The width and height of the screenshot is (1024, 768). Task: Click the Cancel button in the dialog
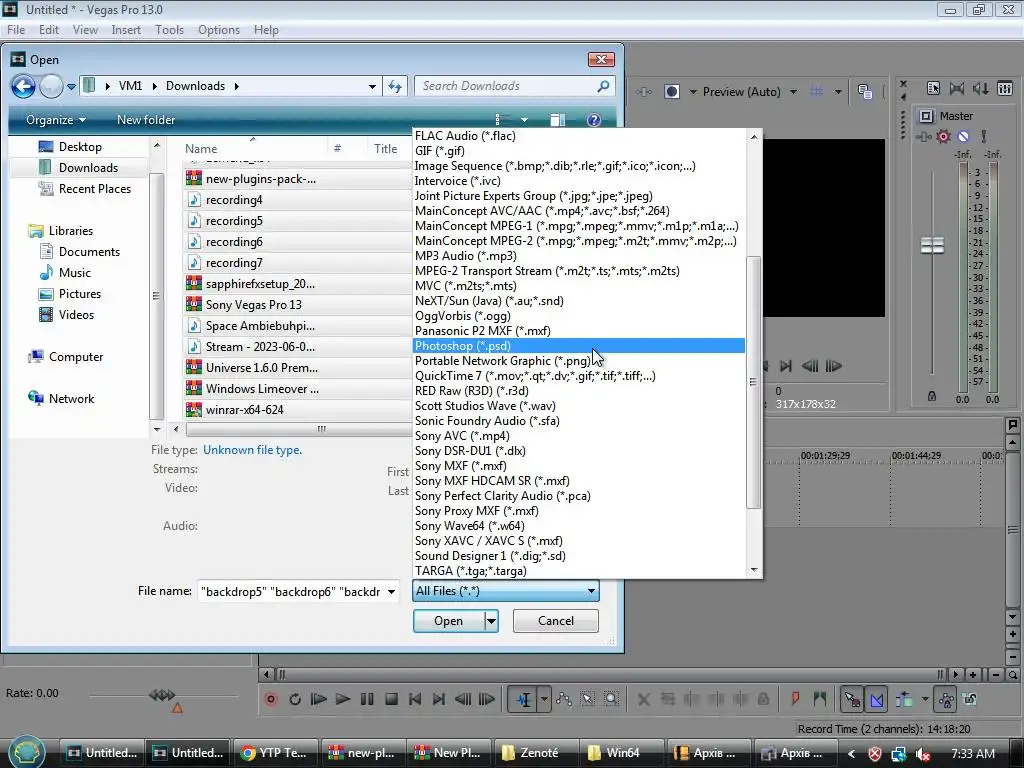pos(556,621)
